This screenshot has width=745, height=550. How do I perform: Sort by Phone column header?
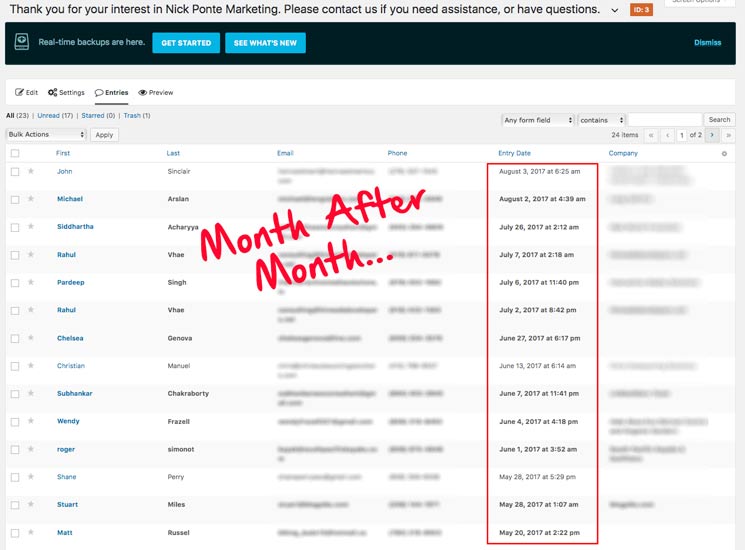[x=397, y=153]
